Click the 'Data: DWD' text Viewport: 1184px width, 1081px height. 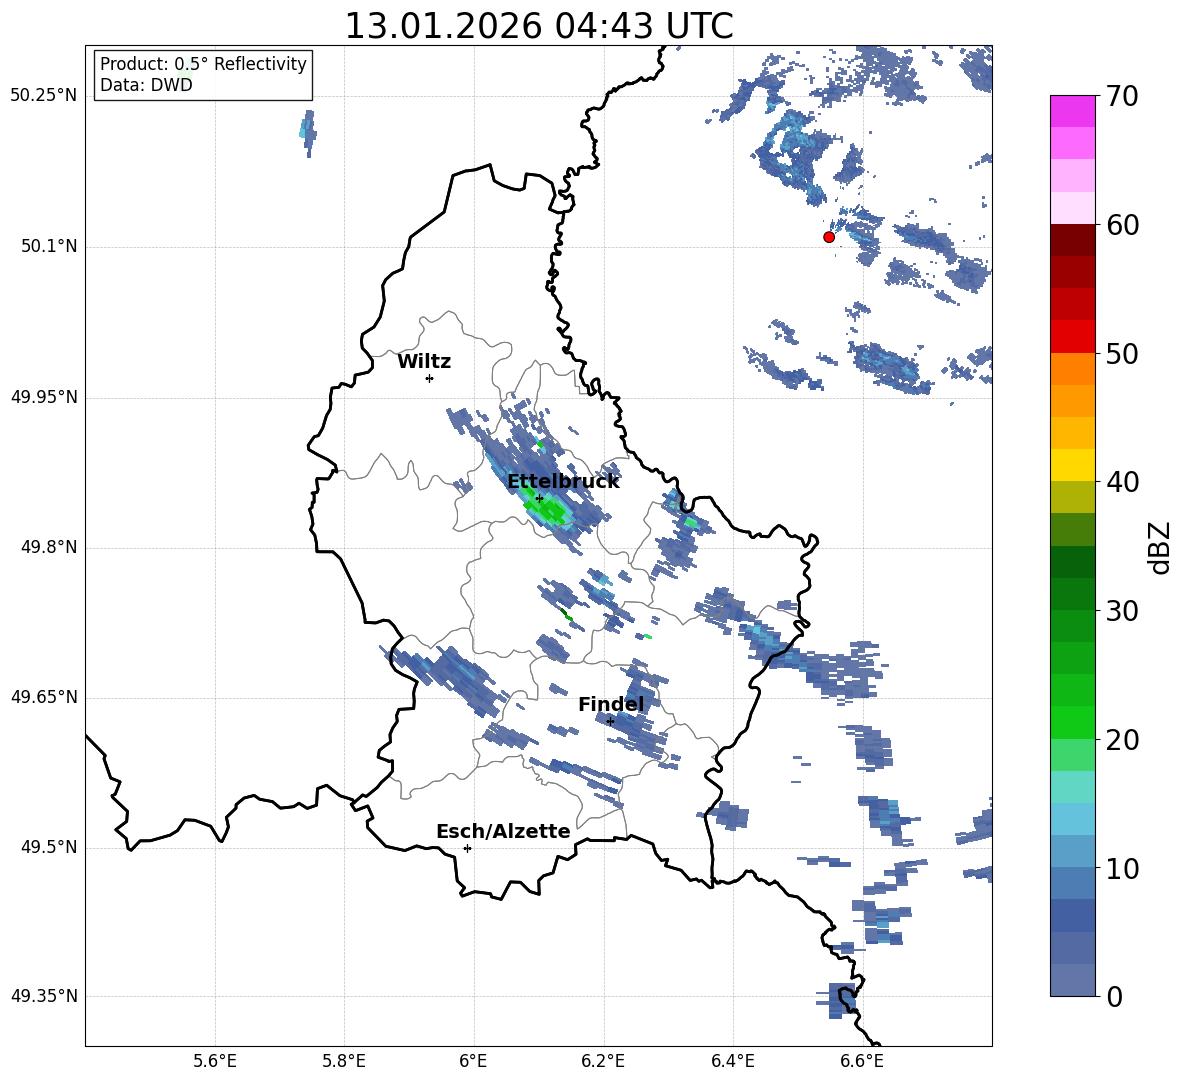coord(146,85)
